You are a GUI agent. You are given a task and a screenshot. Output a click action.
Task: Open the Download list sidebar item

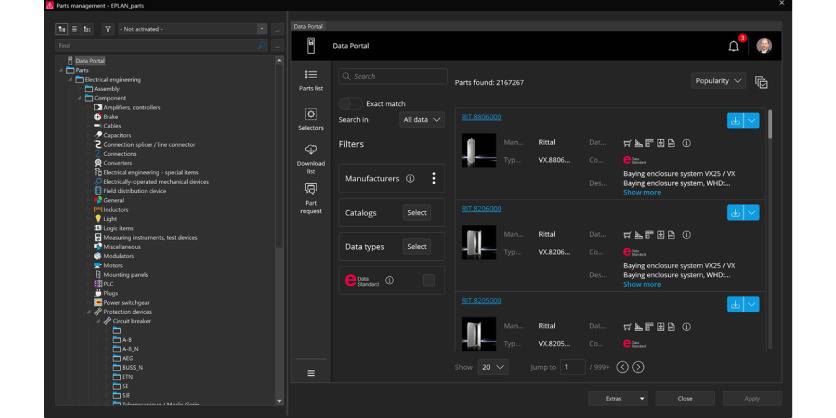[311, 159]
